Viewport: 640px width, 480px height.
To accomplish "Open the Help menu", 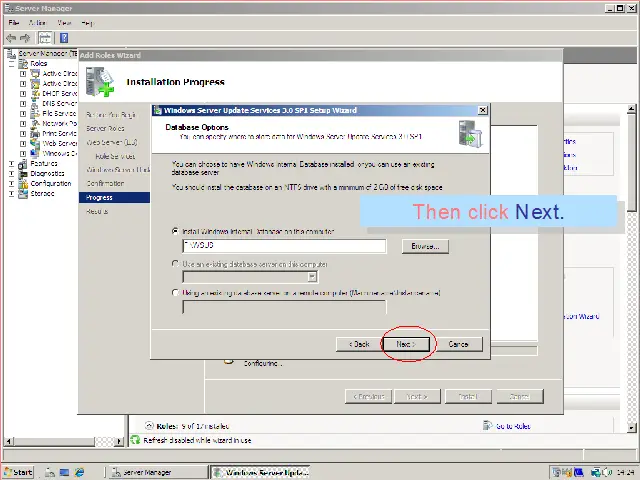I will click(87, 23).
